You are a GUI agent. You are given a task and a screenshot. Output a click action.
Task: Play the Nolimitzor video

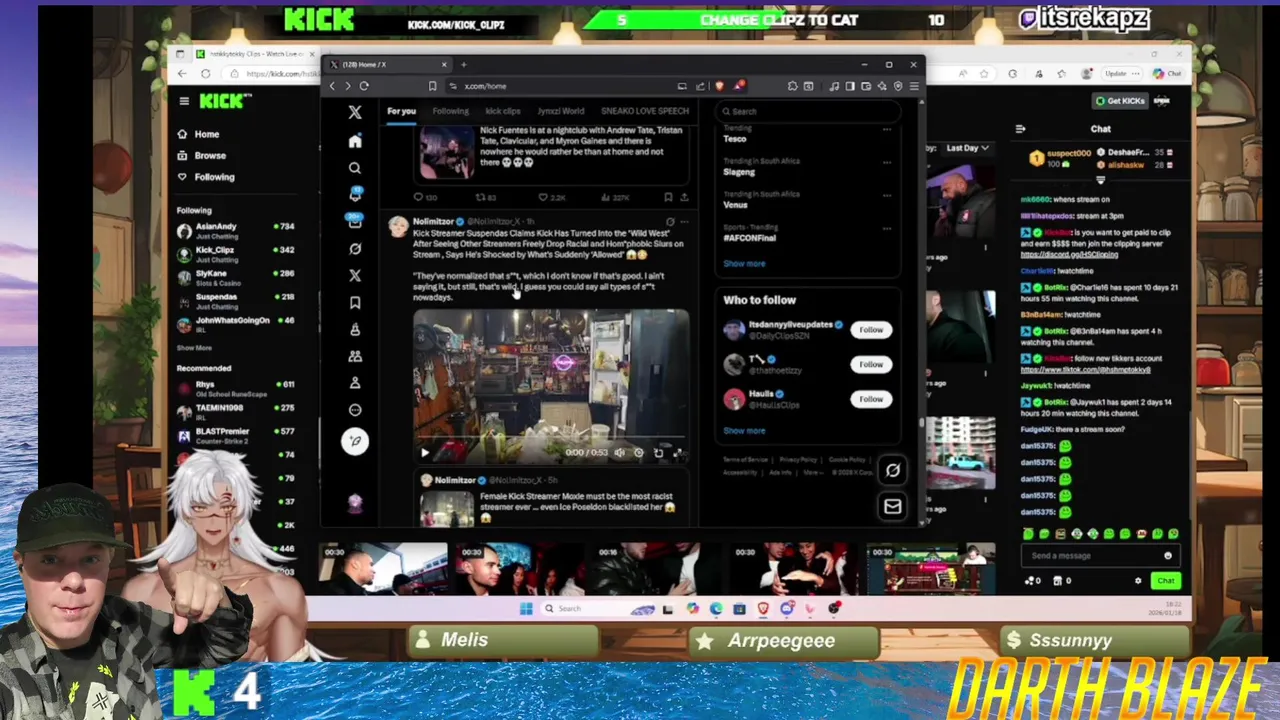pyautogui.click(x=424, y=453)
